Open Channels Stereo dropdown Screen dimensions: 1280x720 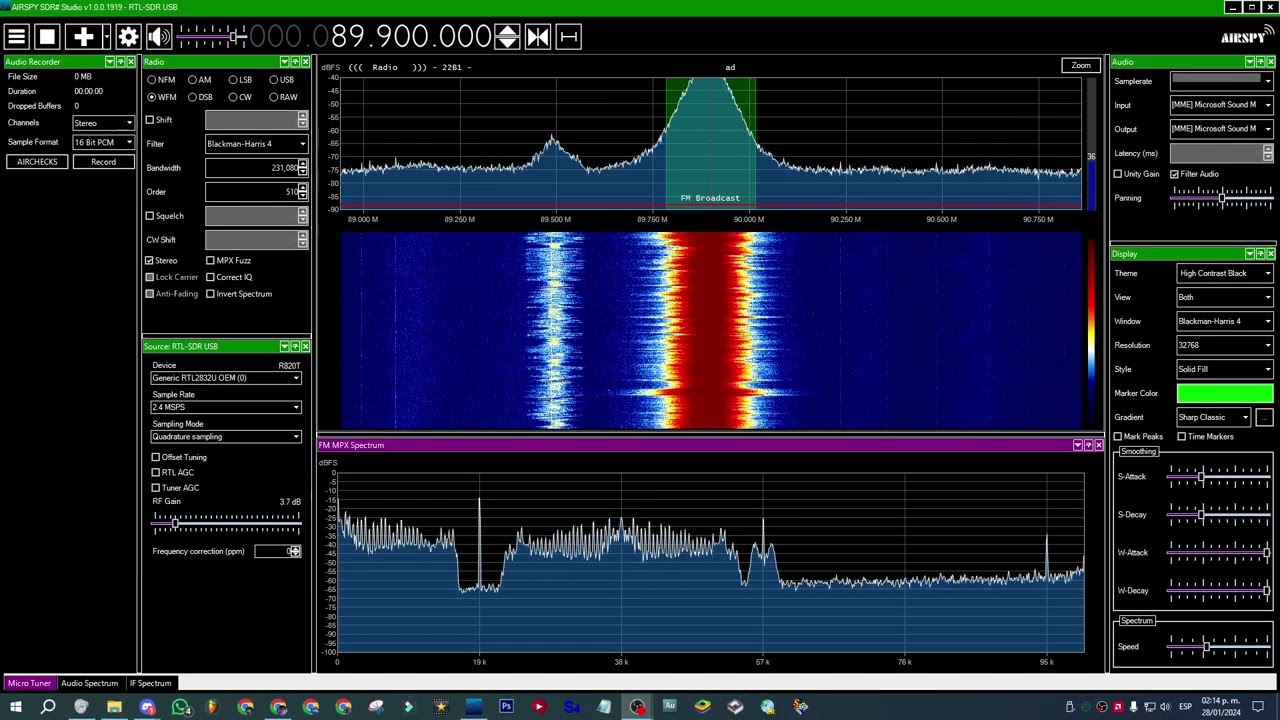(x=103, y=123)
